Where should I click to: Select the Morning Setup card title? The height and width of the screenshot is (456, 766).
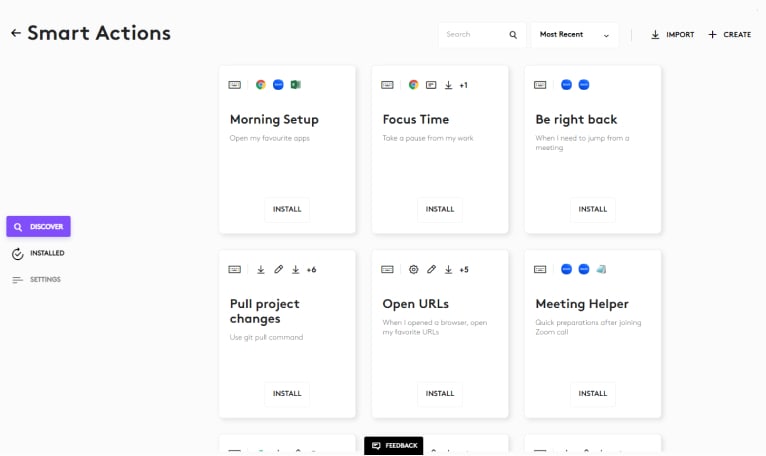(x=274, y=120)
